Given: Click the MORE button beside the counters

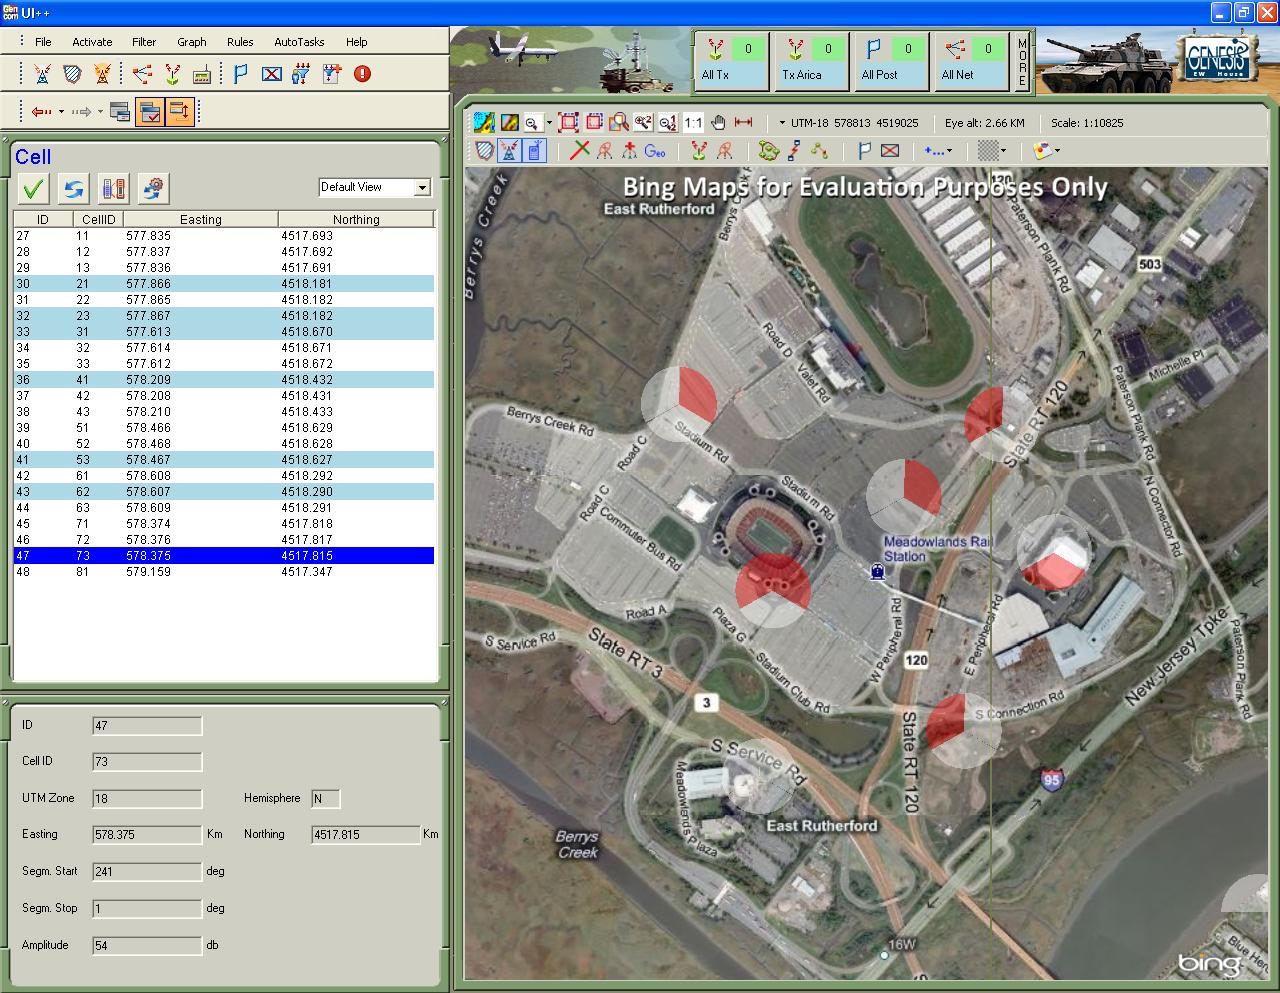Looking at the screenshot, I should coord(1022,61).
